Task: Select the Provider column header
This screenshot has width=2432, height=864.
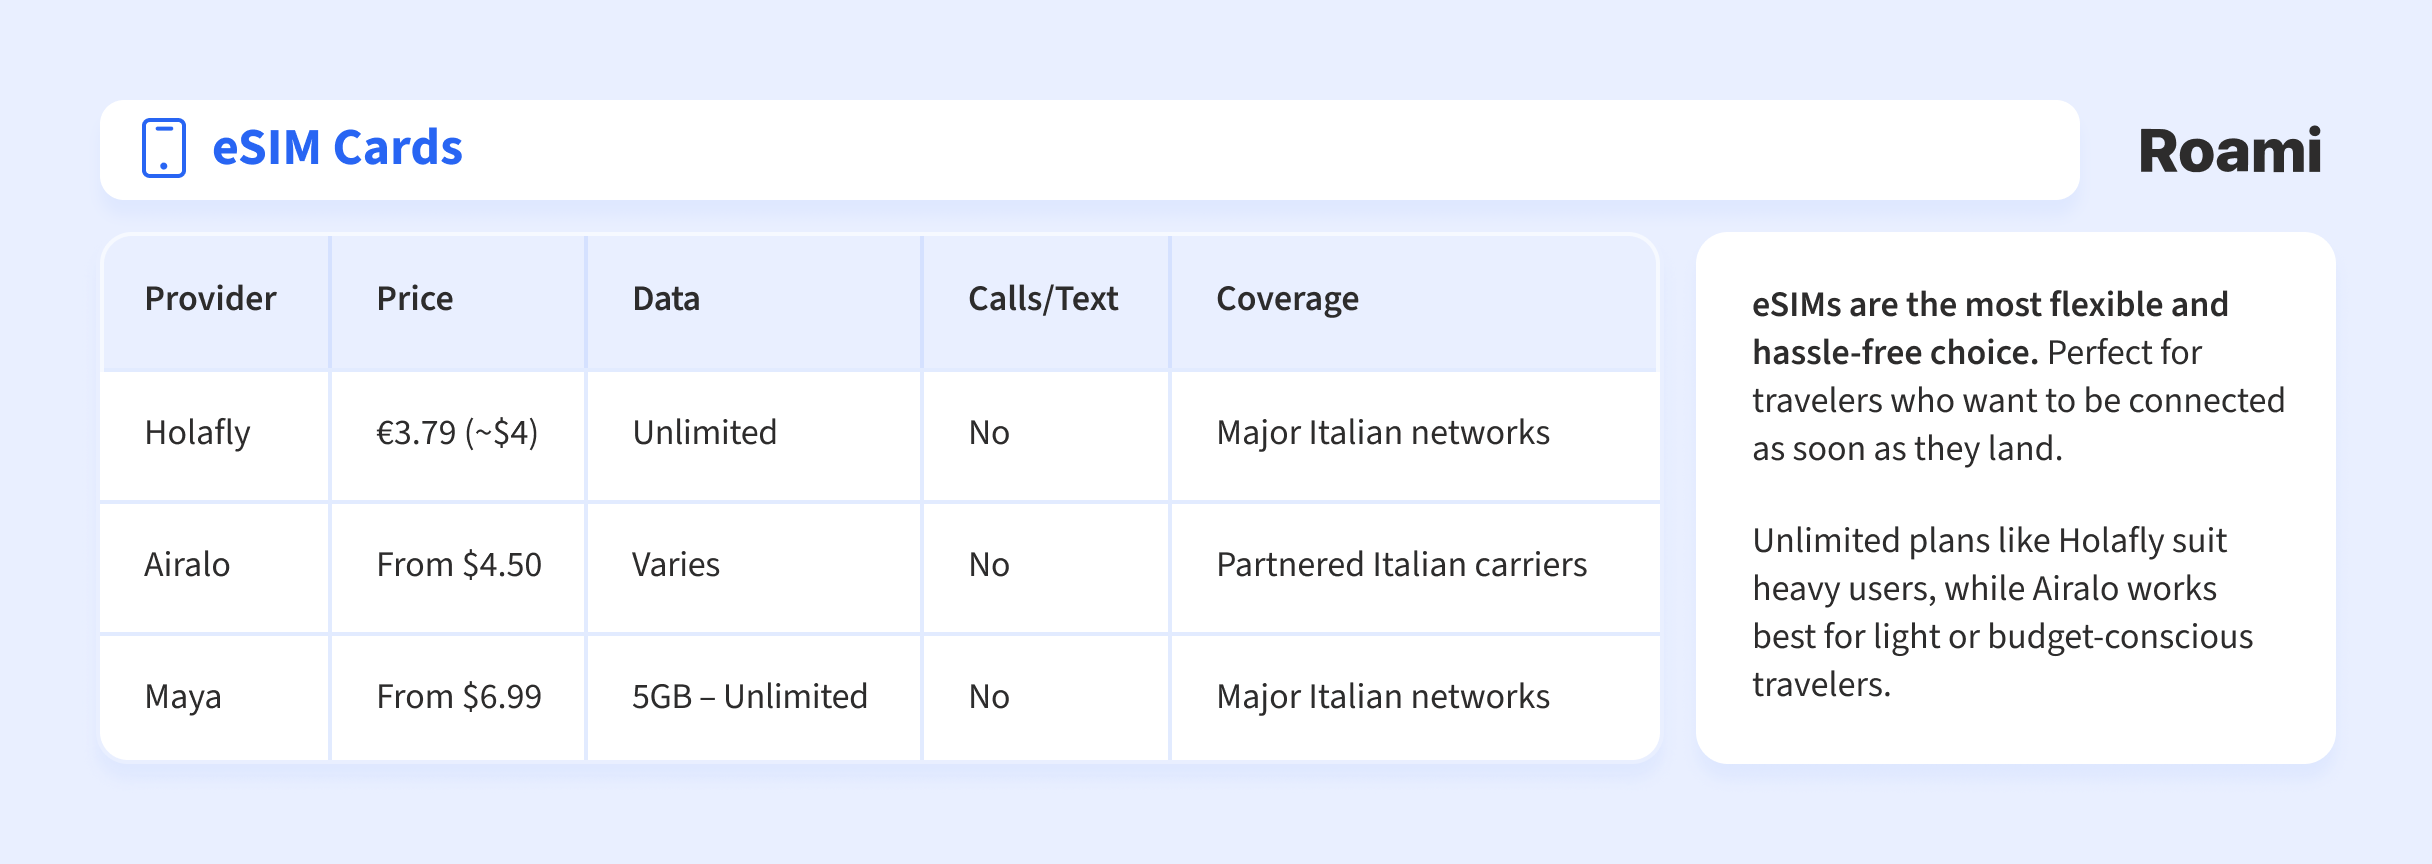Action: click(210, 299)
